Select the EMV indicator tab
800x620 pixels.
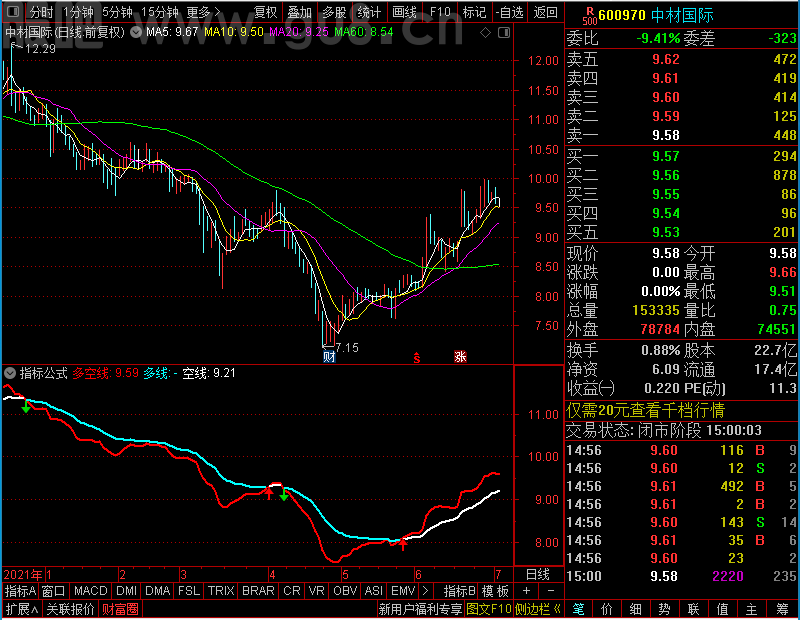pyautogui.click(x=403, y=591)
